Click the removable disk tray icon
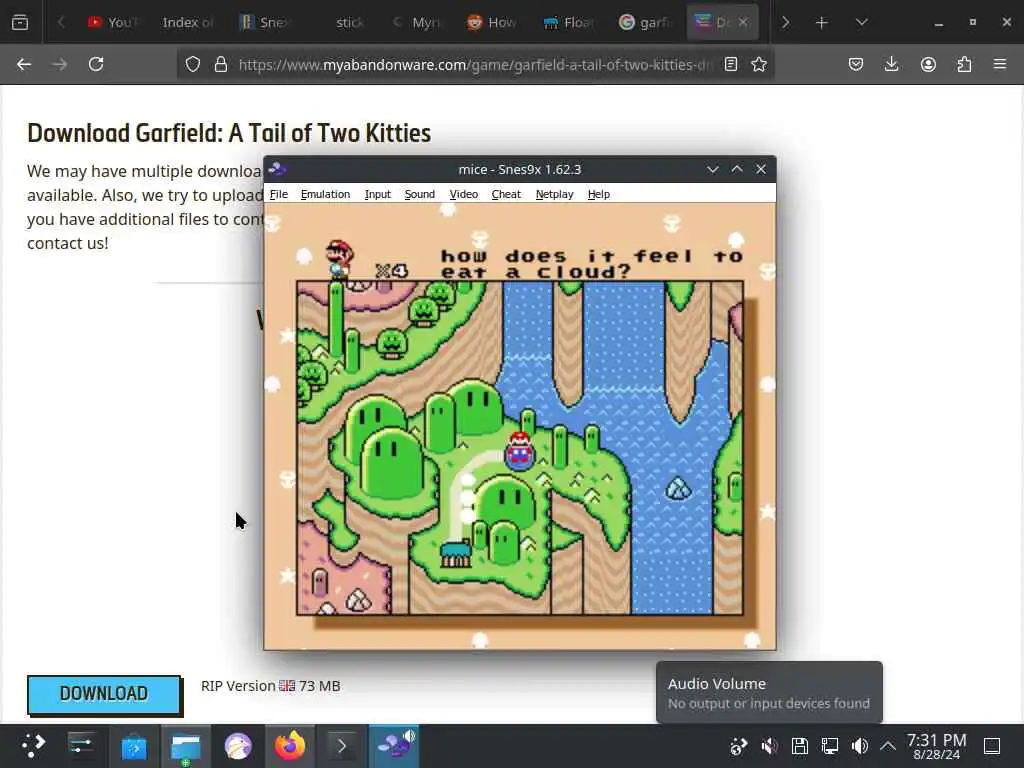This screenshot has width=1024, height=768. pyautogui.click(x=799, y=746)
